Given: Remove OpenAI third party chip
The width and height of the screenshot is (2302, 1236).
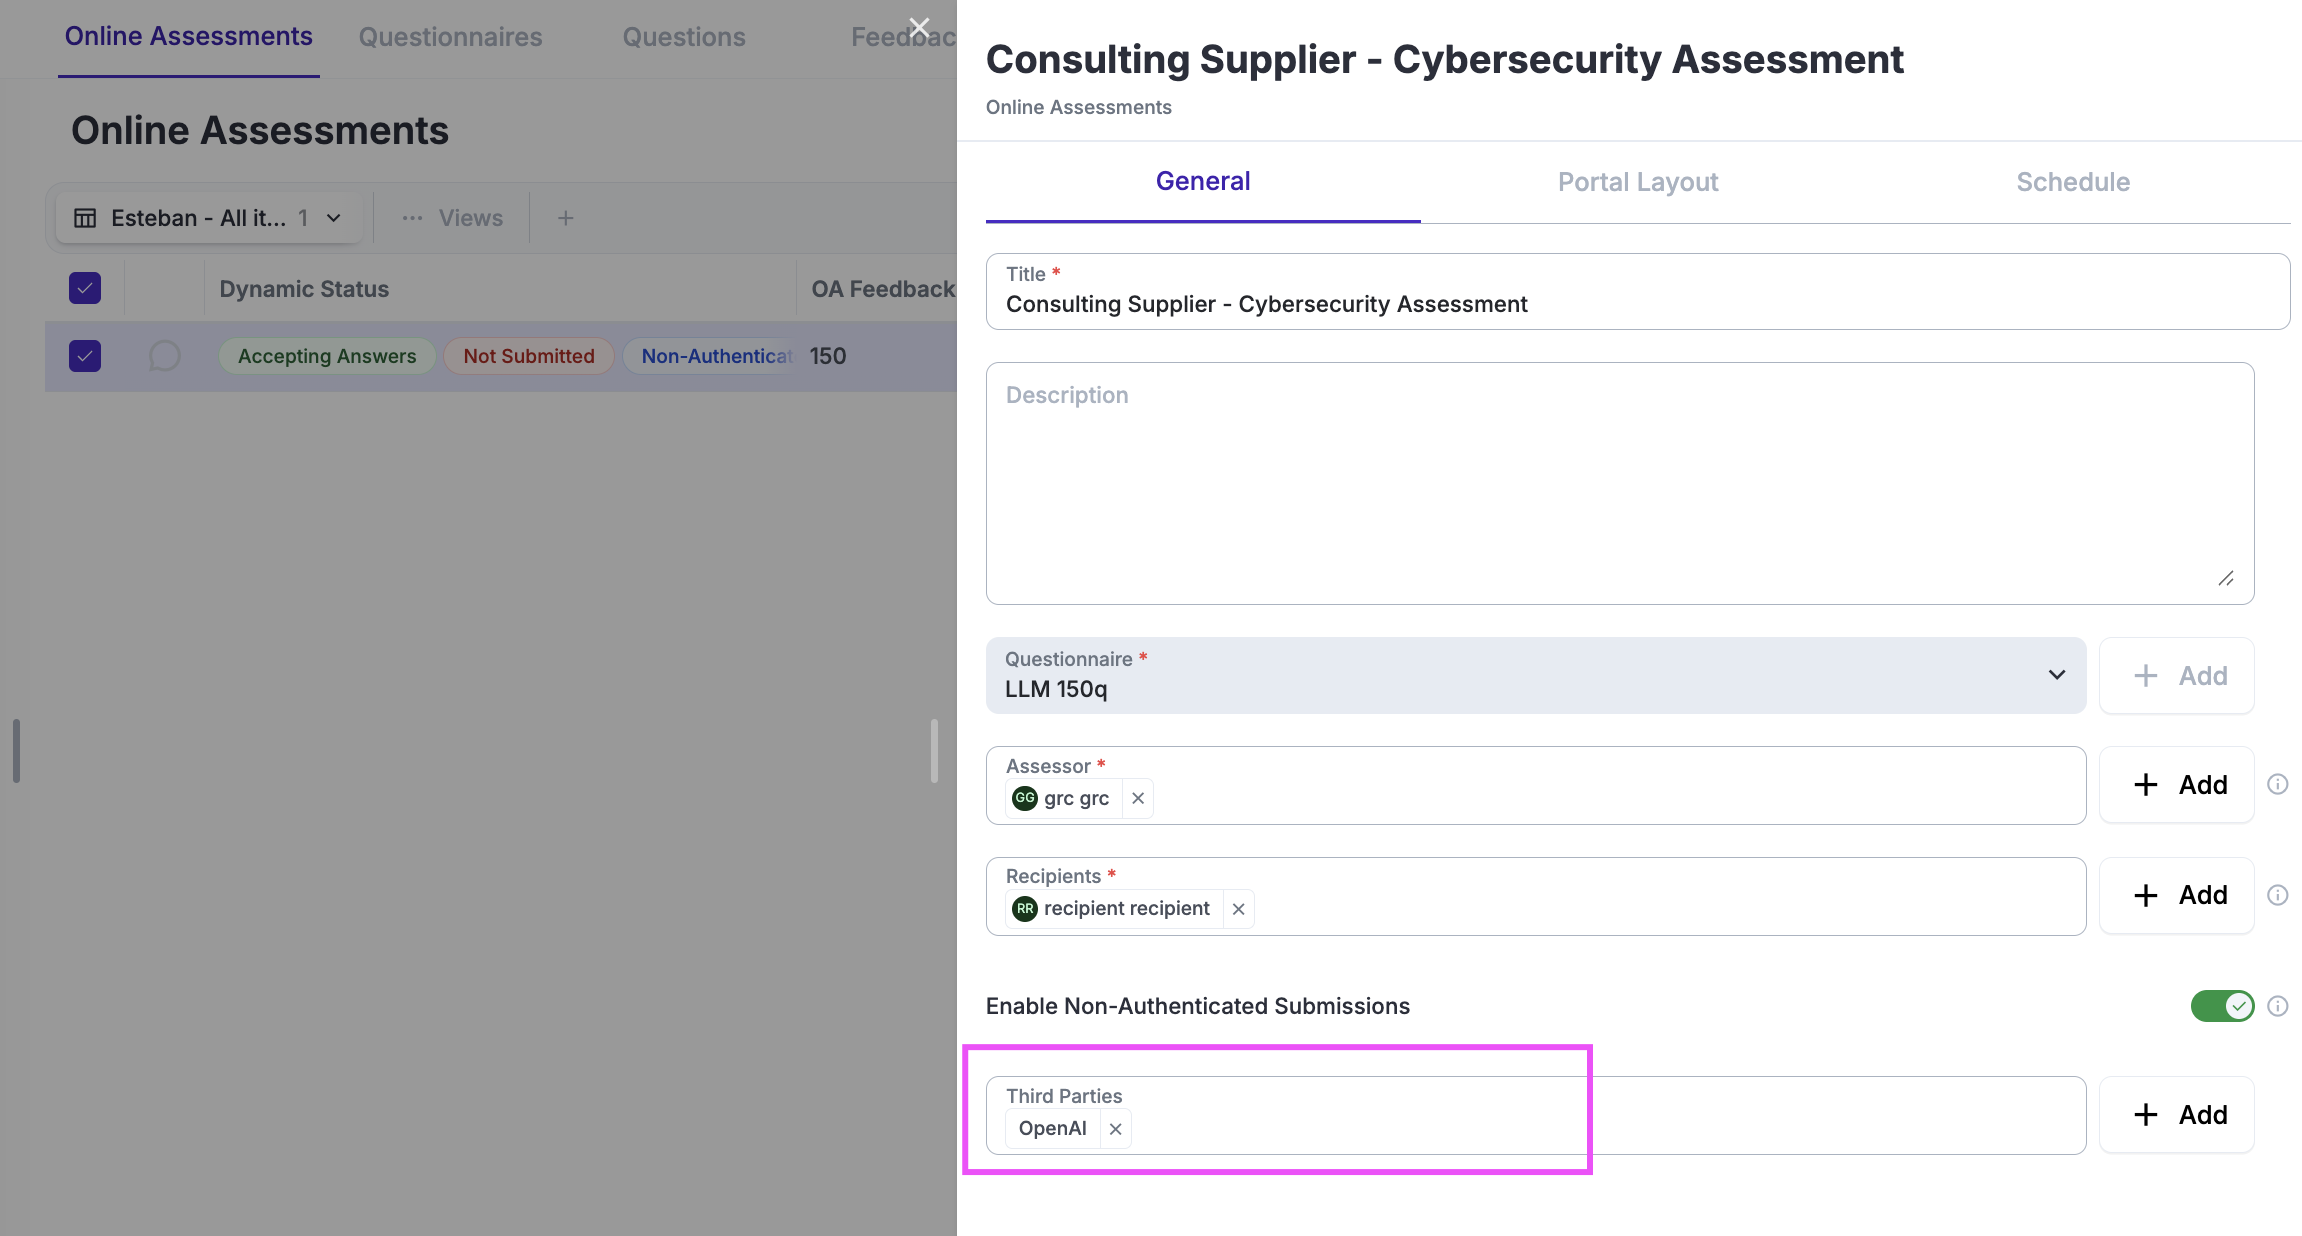Looking at the screenshot, I should pos(1115,1129).
